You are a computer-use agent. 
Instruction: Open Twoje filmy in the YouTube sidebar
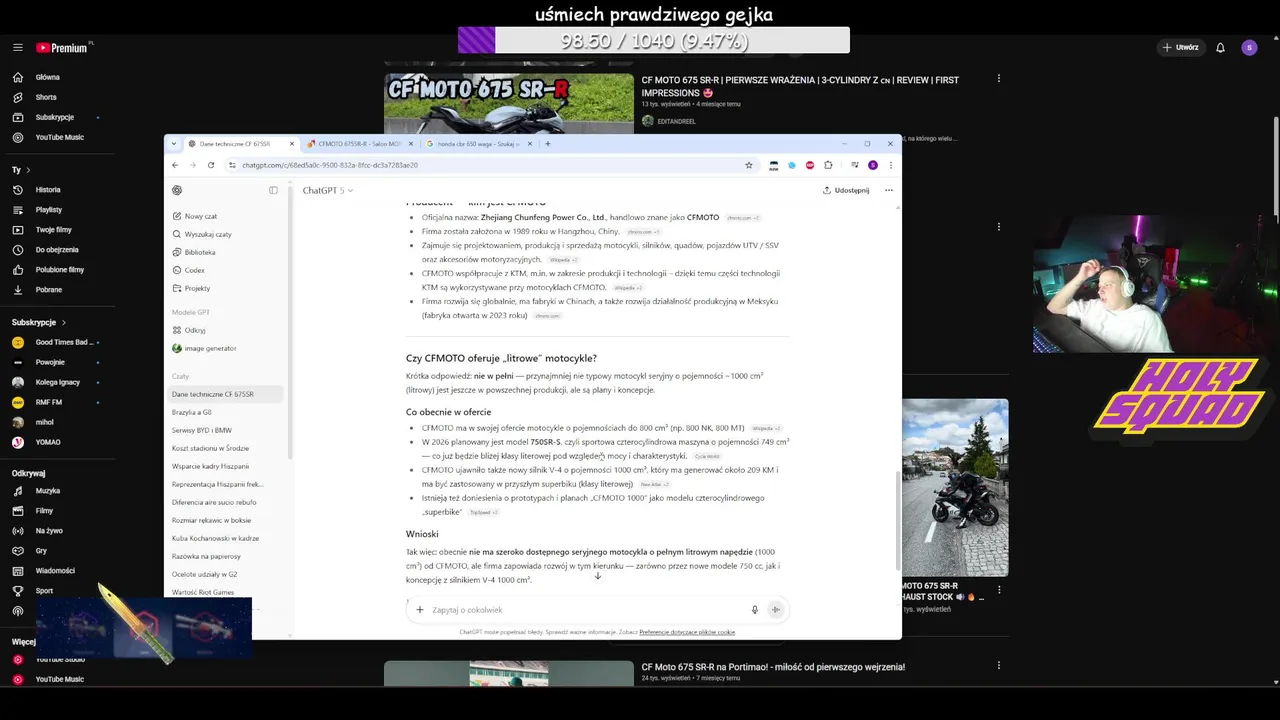pos(53,229)
